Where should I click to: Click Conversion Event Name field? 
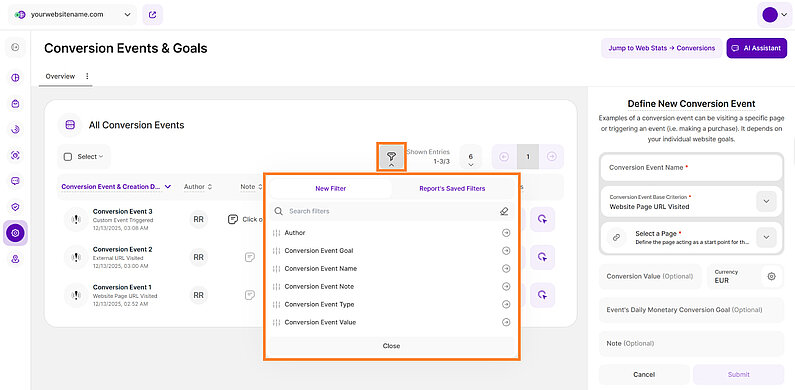point(692,167)
